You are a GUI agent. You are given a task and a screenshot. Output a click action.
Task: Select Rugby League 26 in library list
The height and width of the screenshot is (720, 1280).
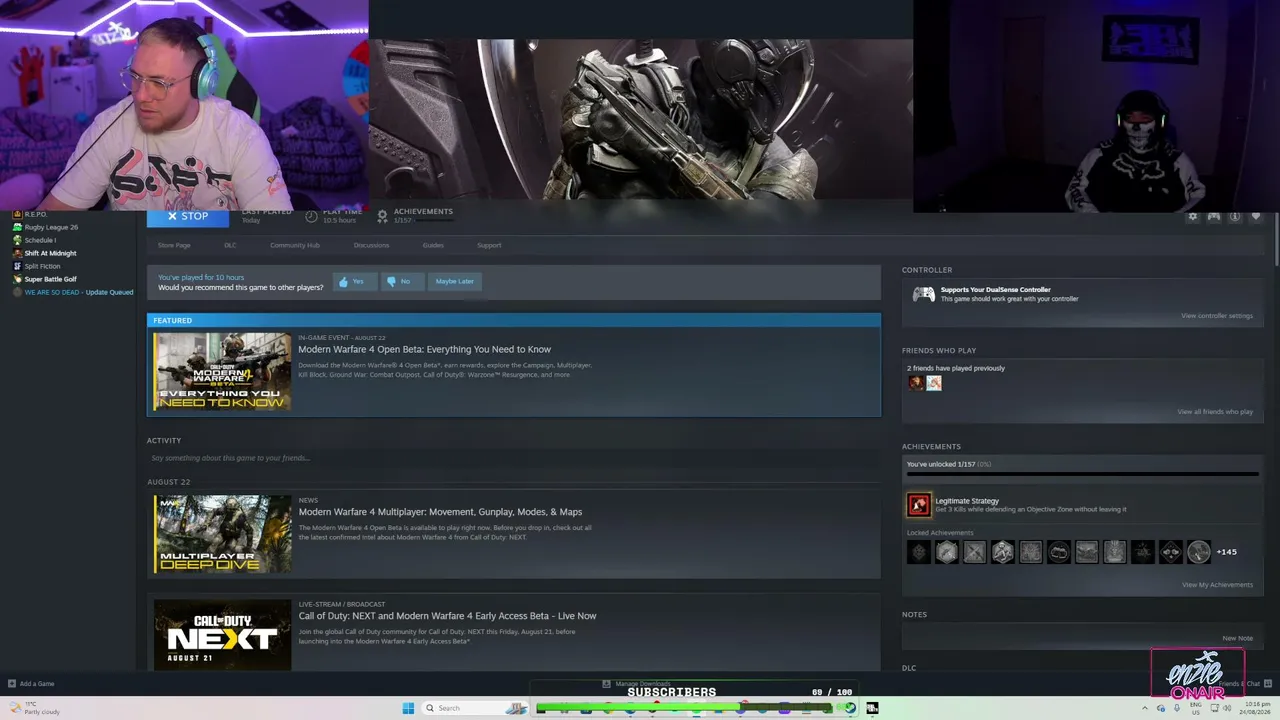coord(51,227)
